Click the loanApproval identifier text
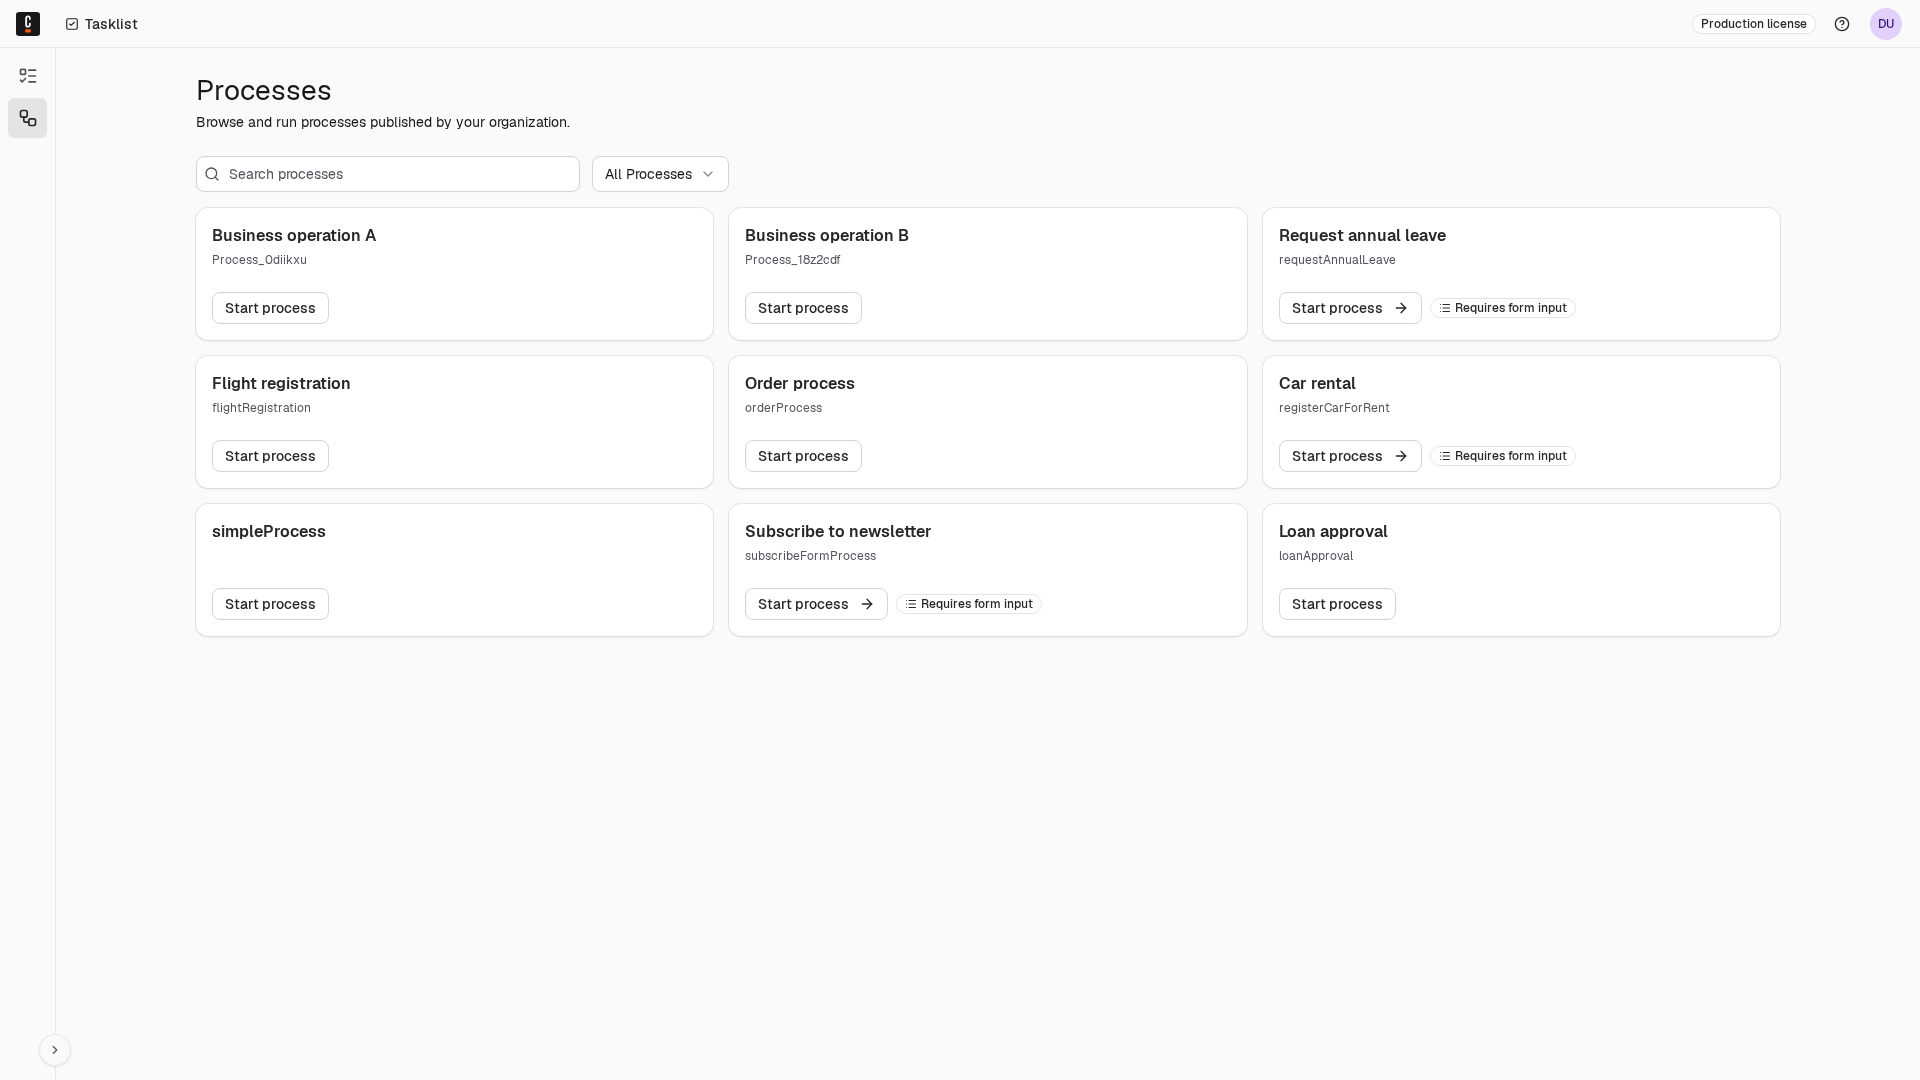1920x1080 pixels. [1316, 556]
